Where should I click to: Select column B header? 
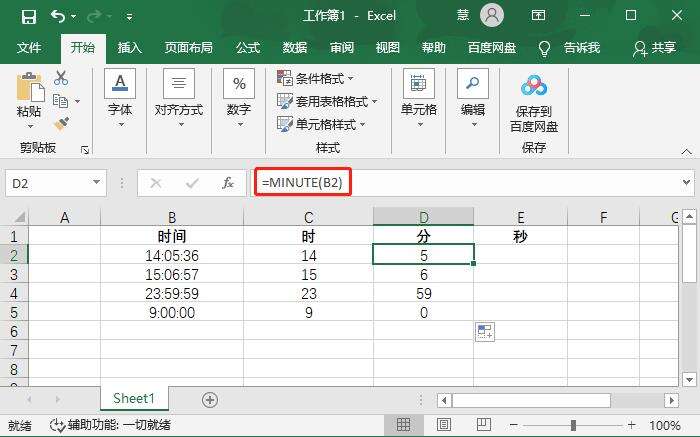pos(172,217)
